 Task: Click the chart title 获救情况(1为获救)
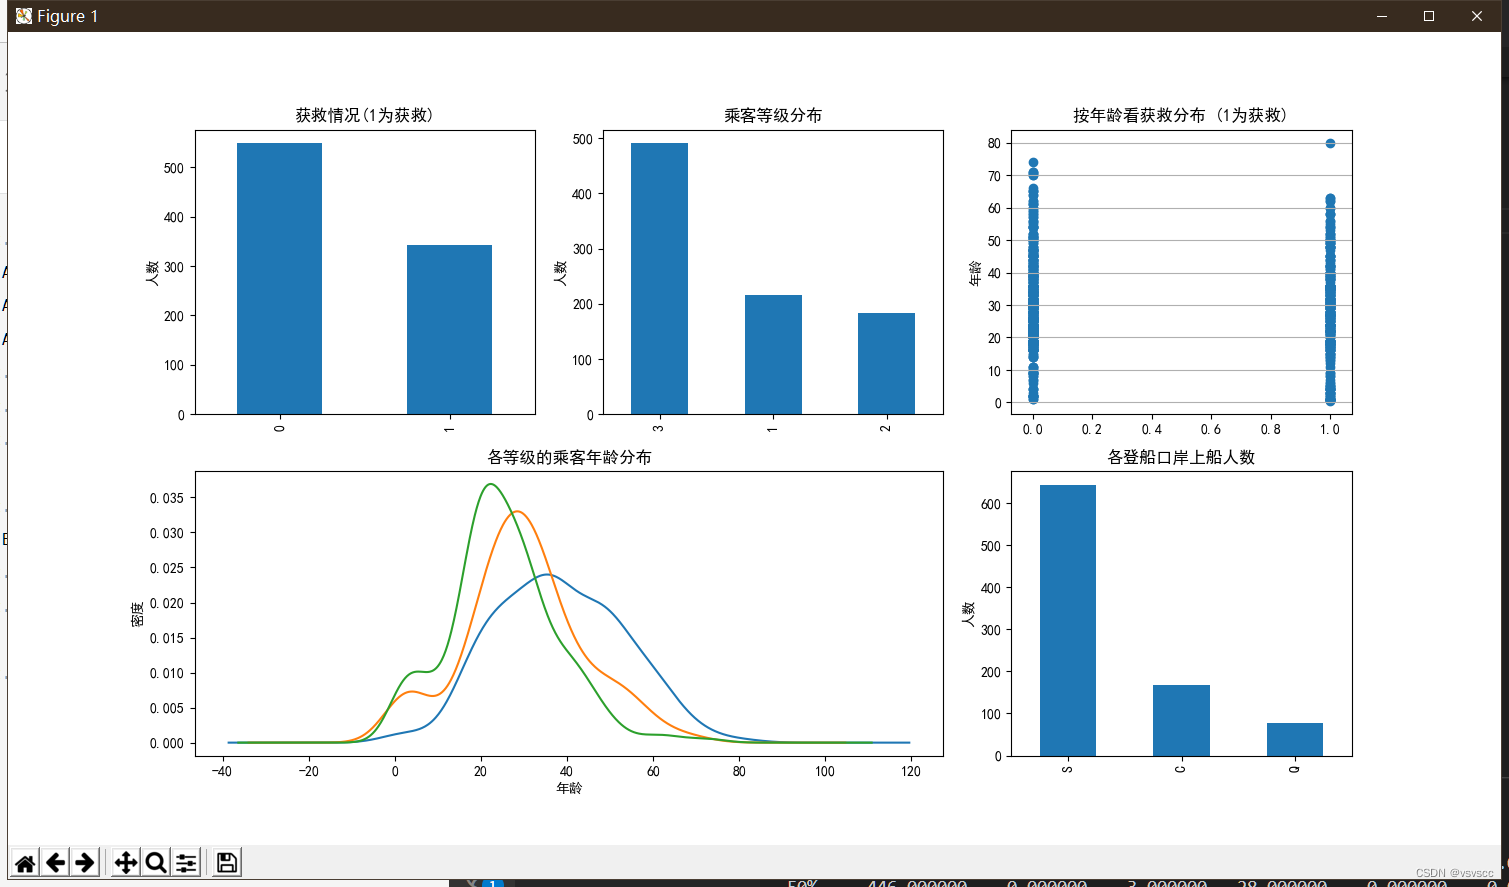(x=364, y=115)
